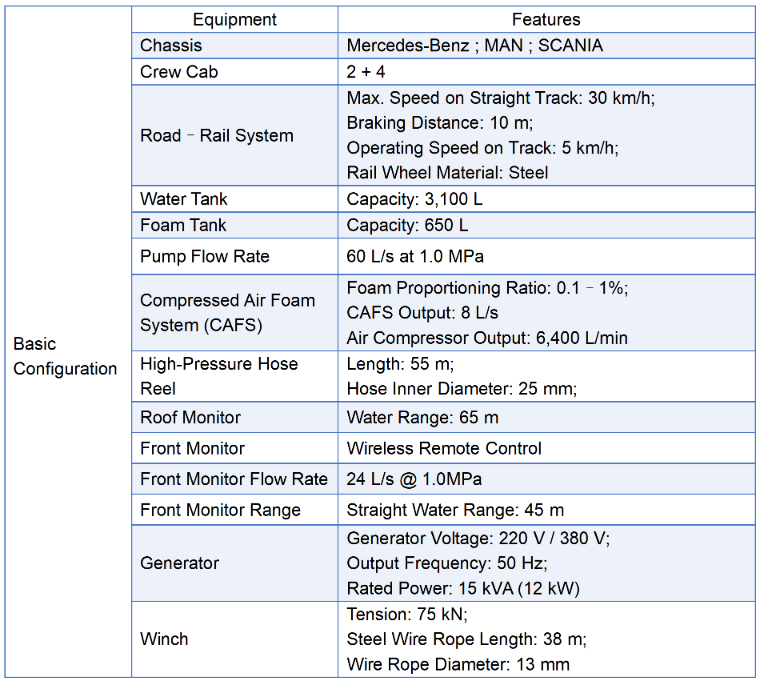Select the Mercedes-Benz ; MAN ; SCANIA cell
The image size is (771, 689).
coord(546,45)
